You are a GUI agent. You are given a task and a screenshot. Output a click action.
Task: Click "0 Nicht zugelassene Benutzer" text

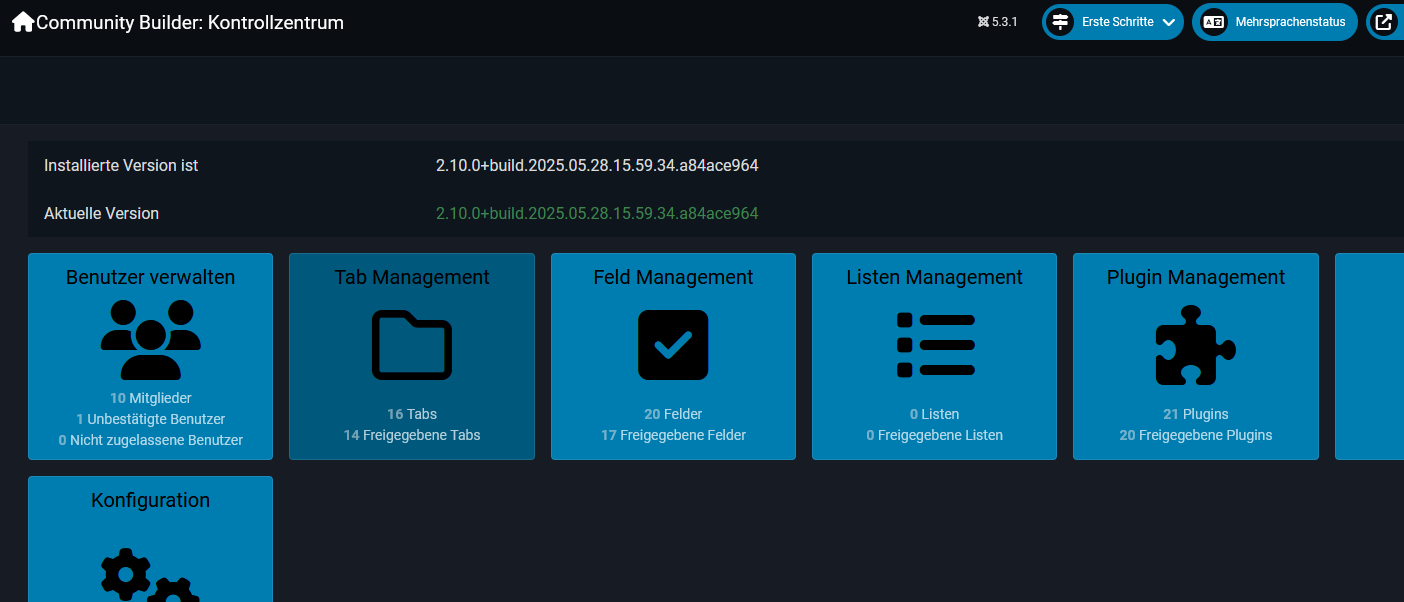pos(151,440)
